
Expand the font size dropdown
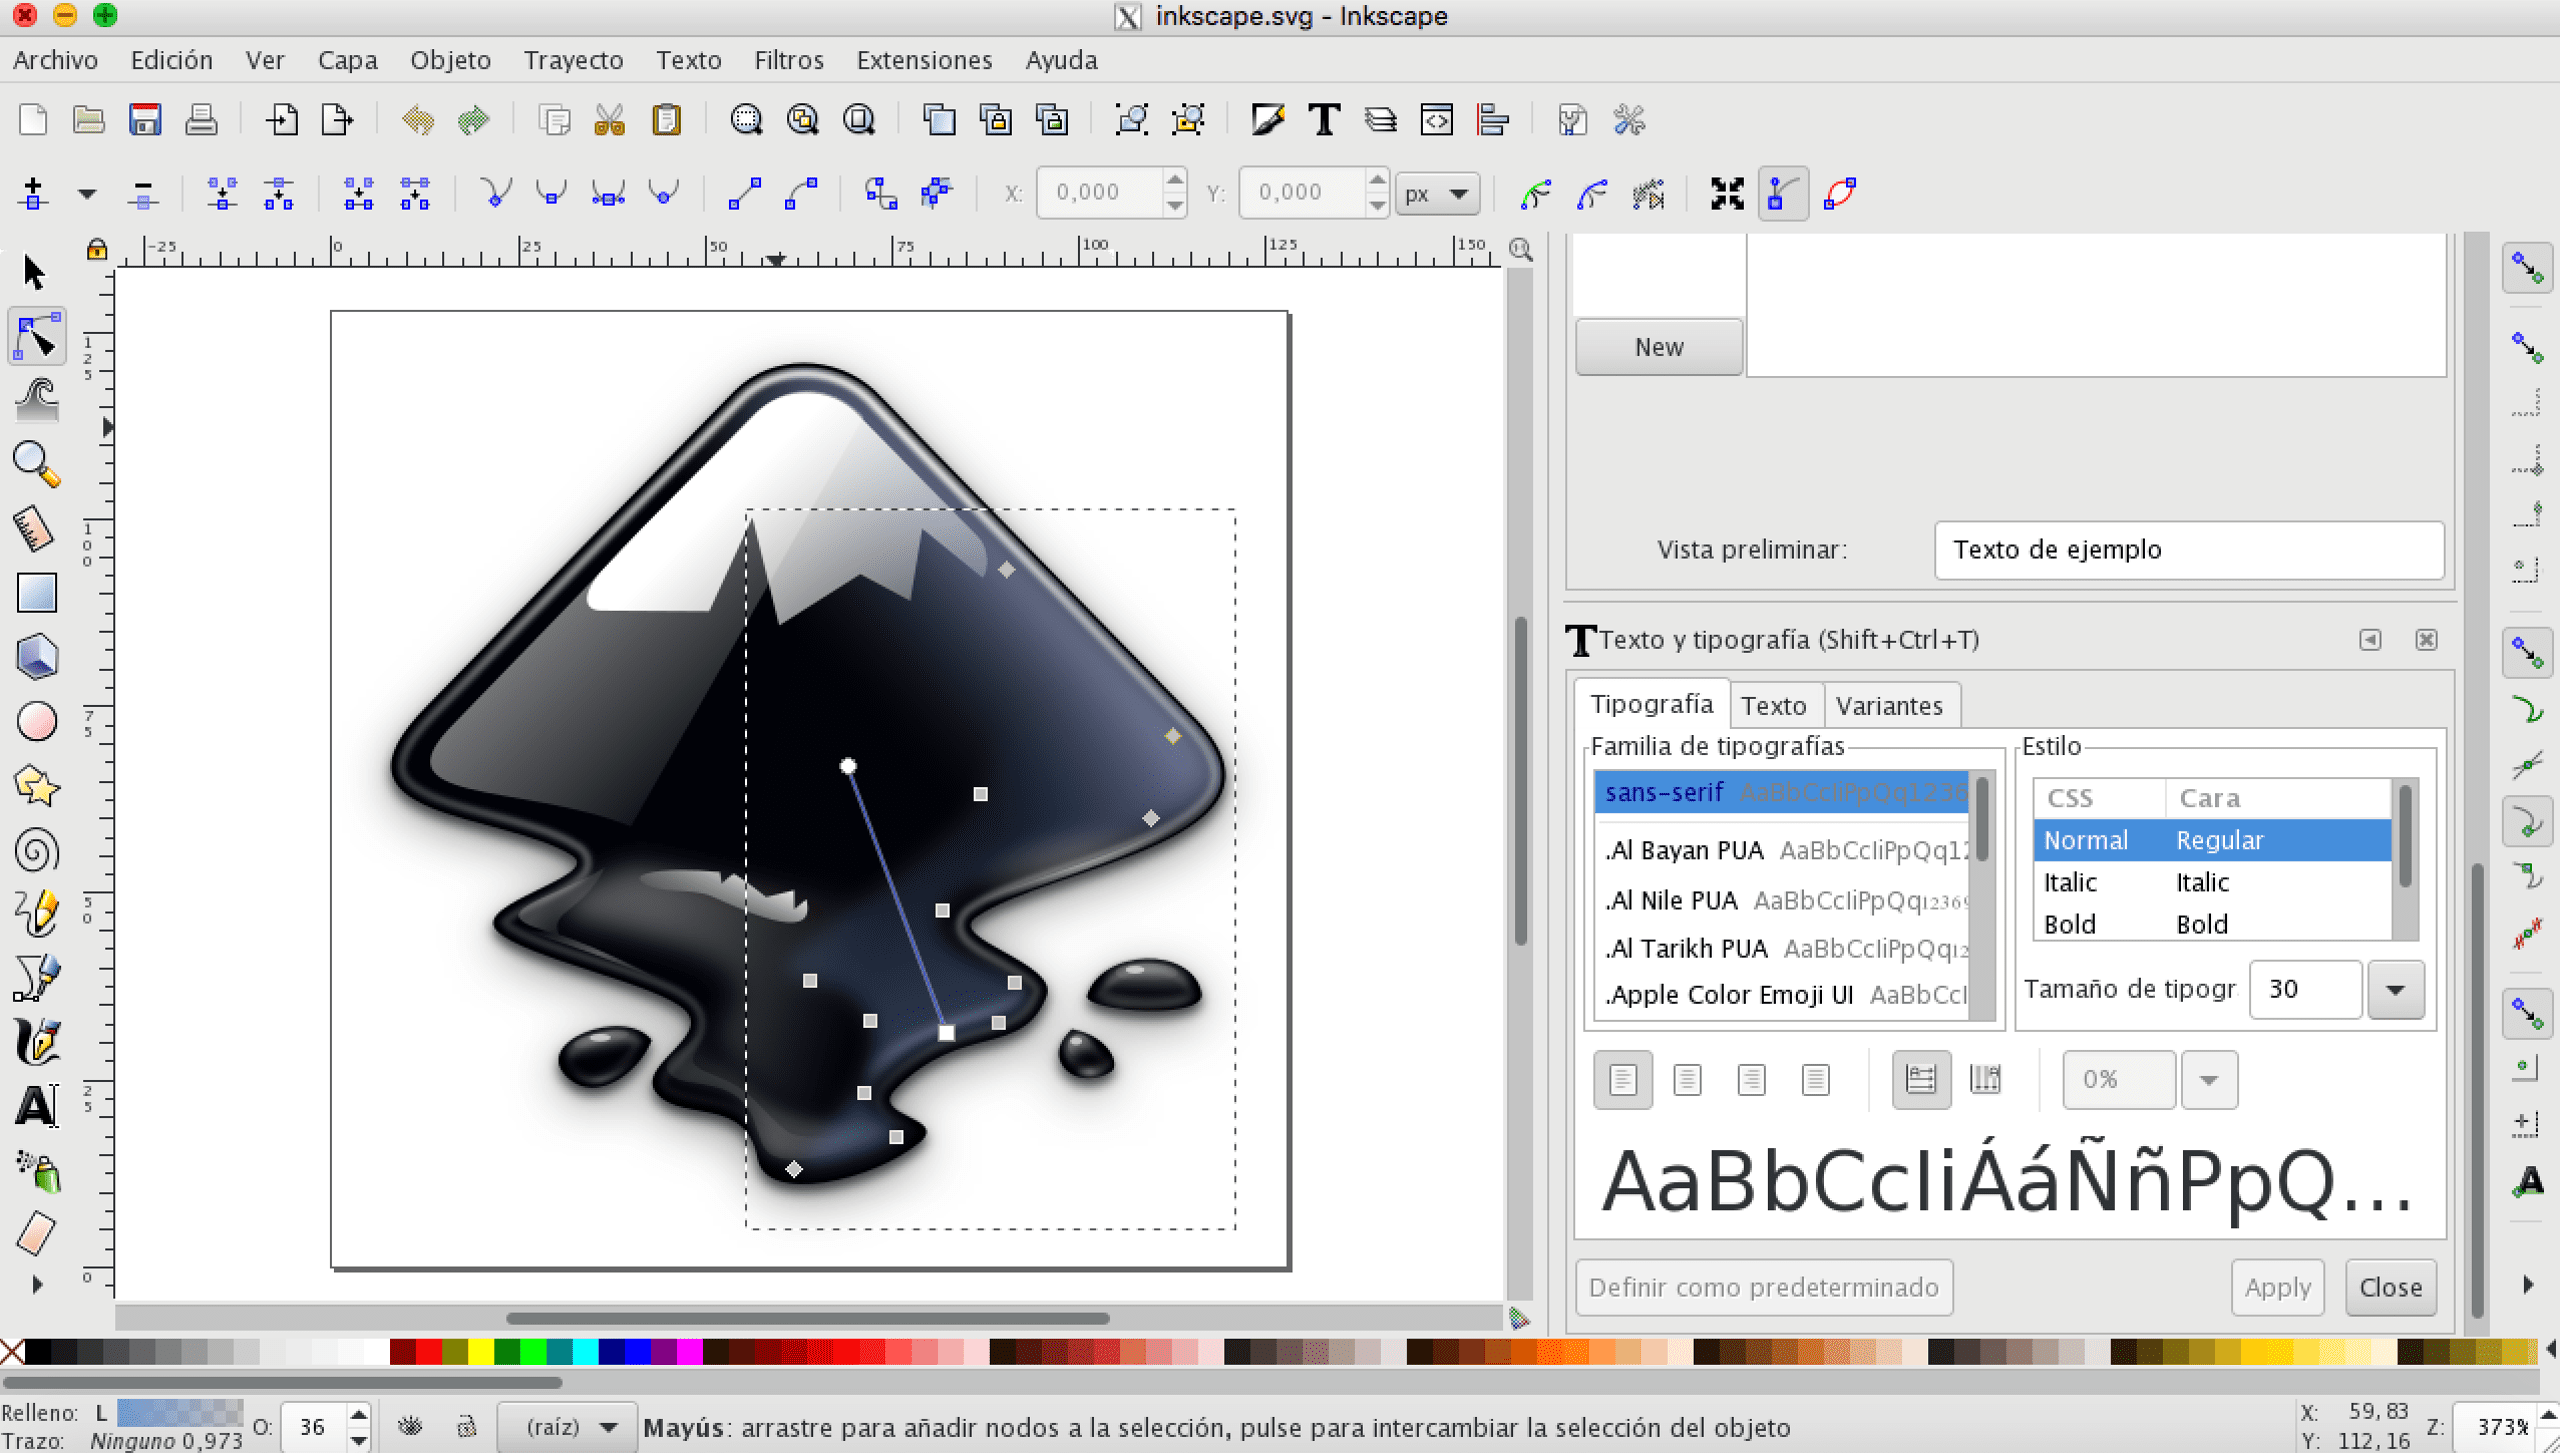click(2393, 989)
